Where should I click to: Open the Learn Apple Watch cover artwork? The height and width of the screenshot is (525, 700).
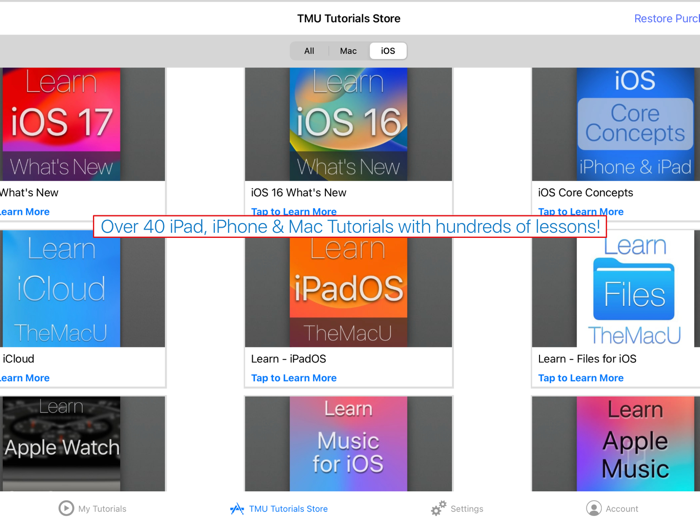point(61,444)
